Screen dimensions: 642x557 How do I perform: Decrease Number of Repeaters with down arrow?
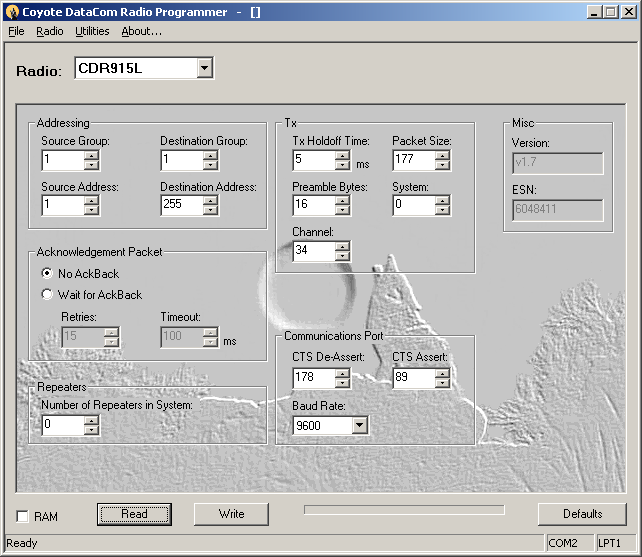click(x=91, y=430)
